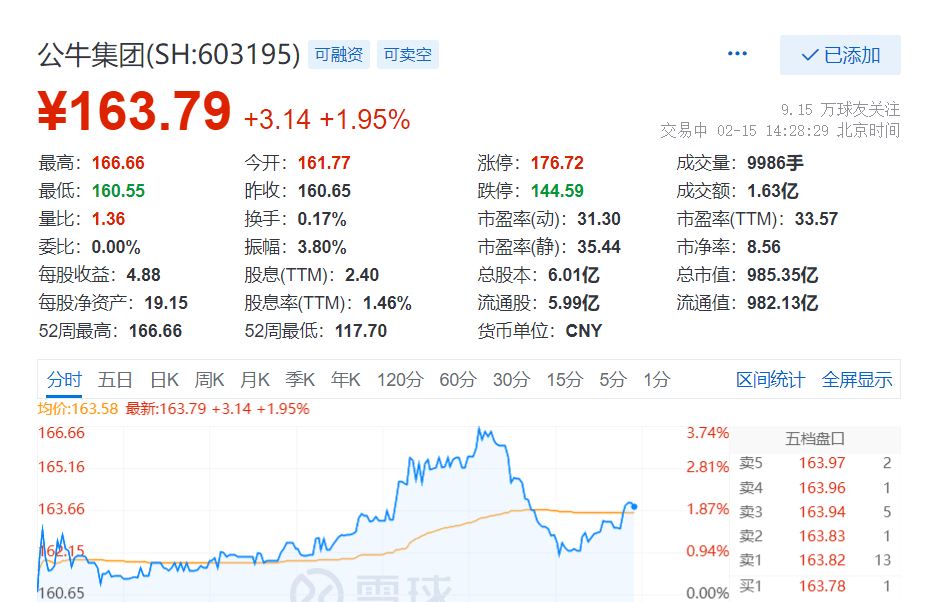Select the 分时 chart tab
Viewport: 934px width, 602px height.
click(x=64, y=380)
